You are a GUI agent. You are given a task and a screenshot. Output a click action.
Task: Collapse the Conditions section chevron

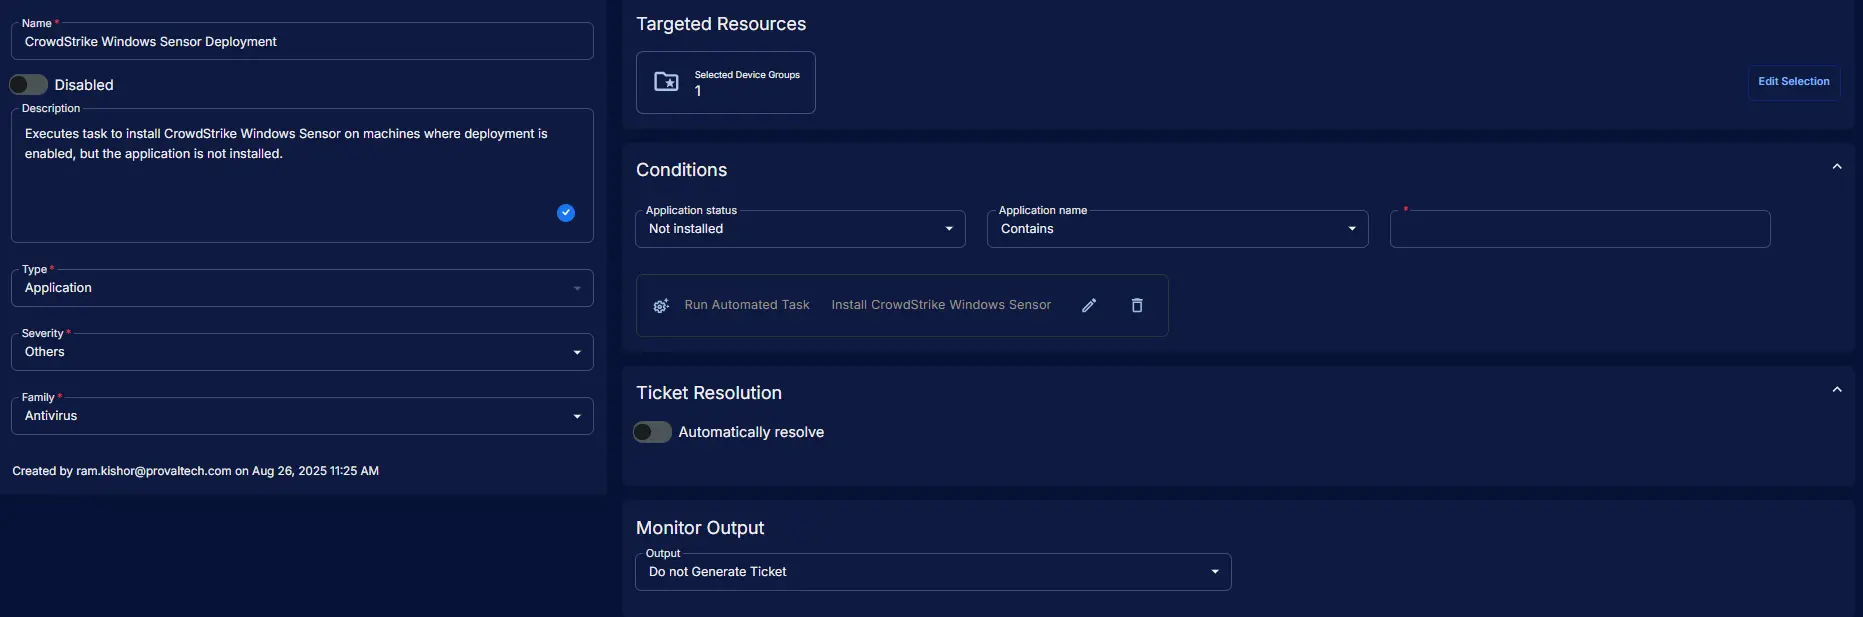point(1837,167)
